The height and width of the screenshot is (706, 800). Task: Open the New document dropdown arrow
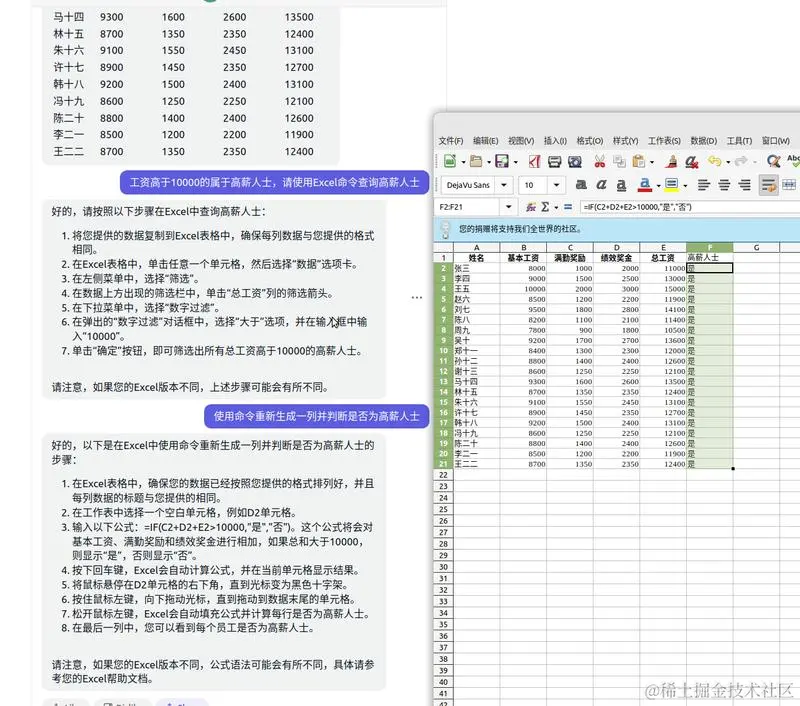(463, 162)
